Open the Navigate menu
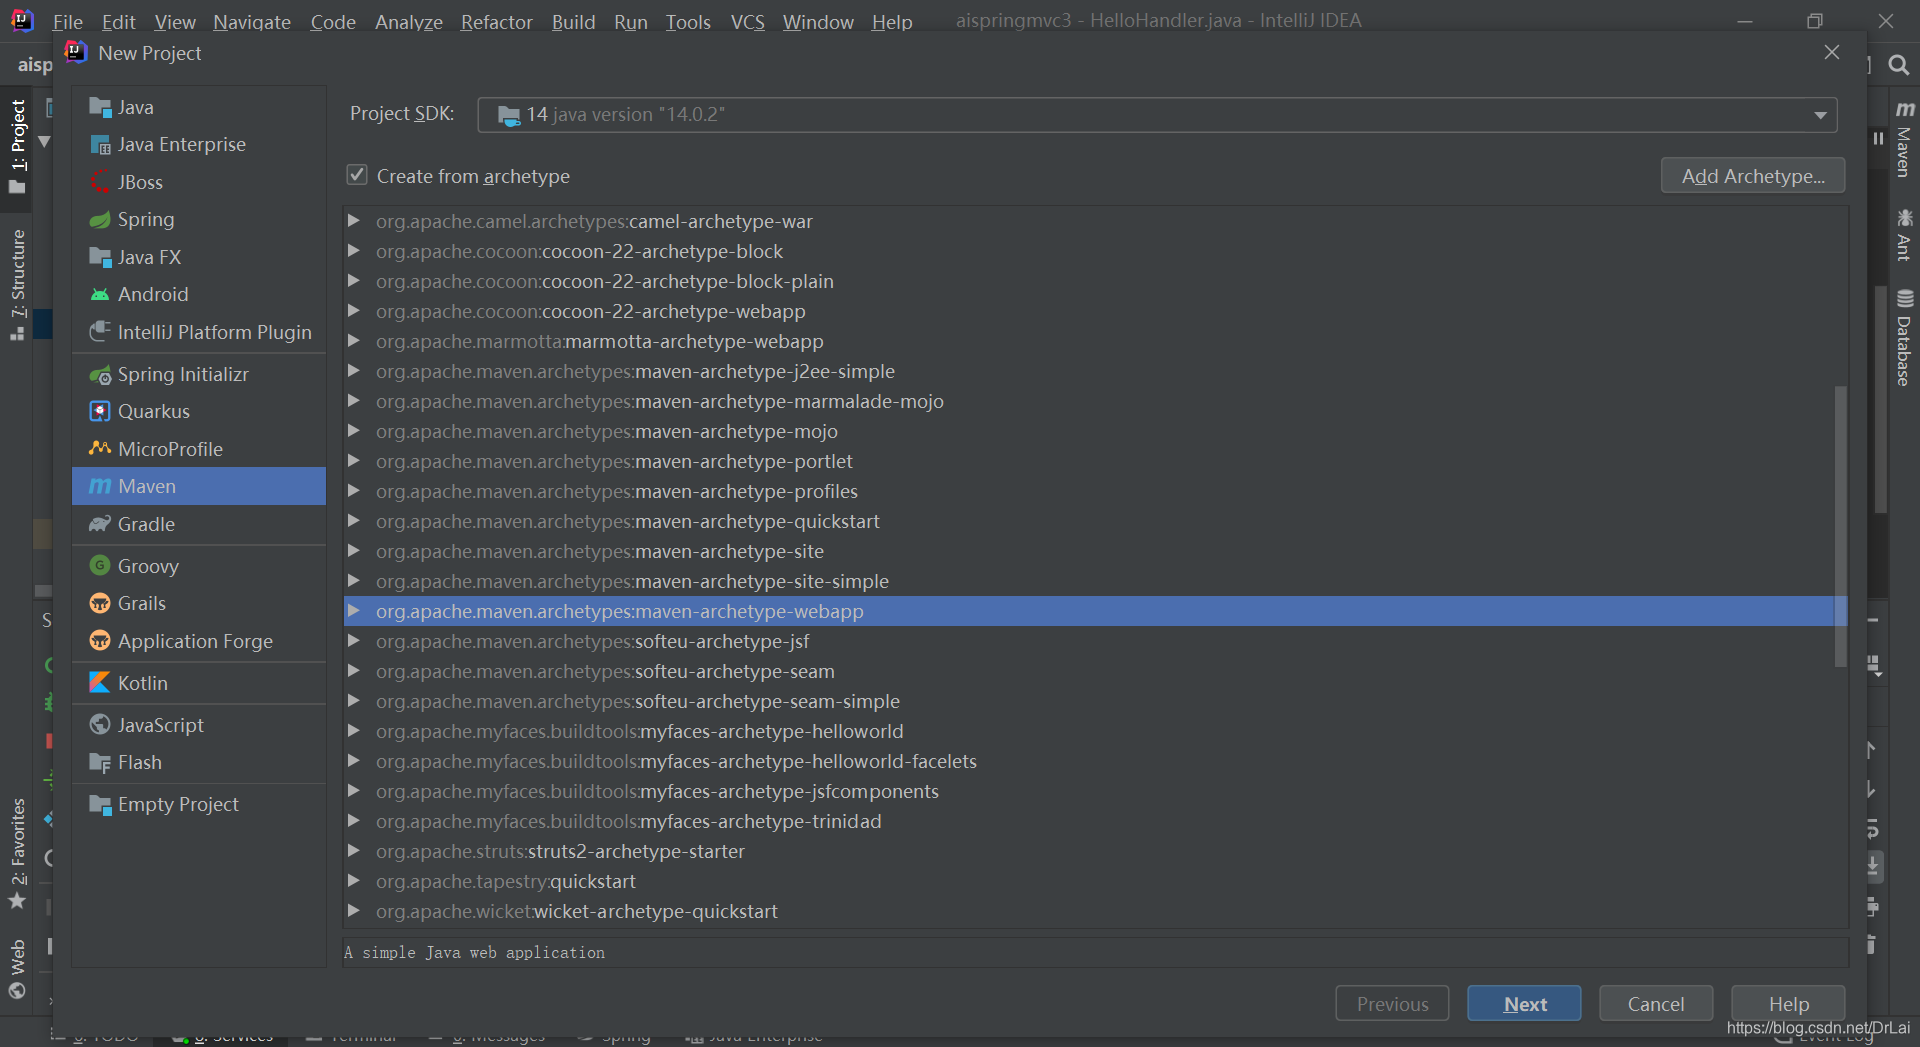1920x1047 pixels. (x=252, y=21)
